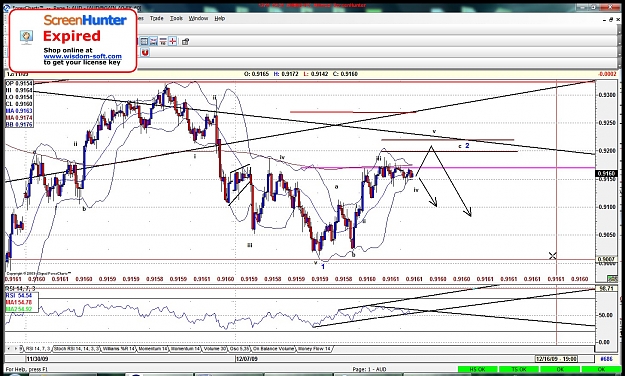This screenshot has width=625, height=376.
Task: Click the BB 0.9176 legend entry
Action: [x=19, y=124]
